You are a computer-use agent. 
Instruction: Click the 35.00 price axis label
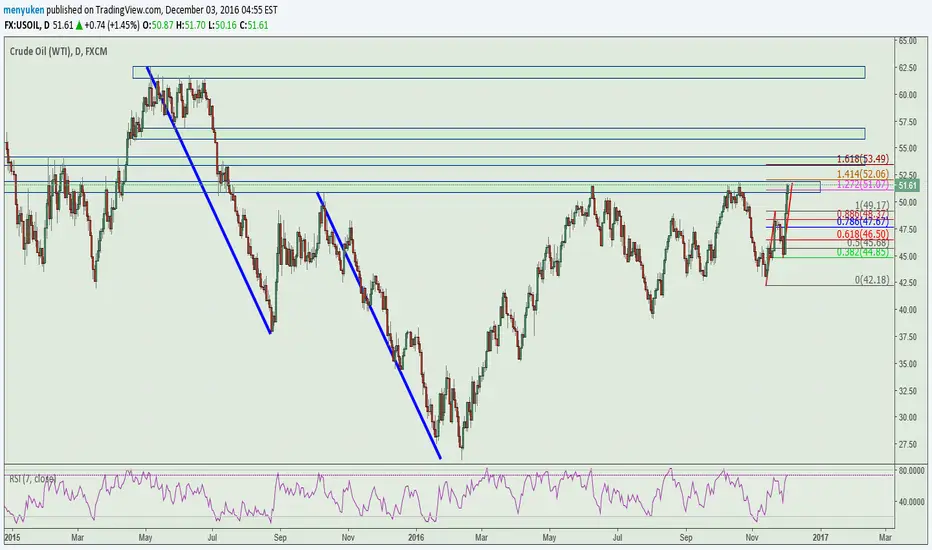tap(907, 363)
